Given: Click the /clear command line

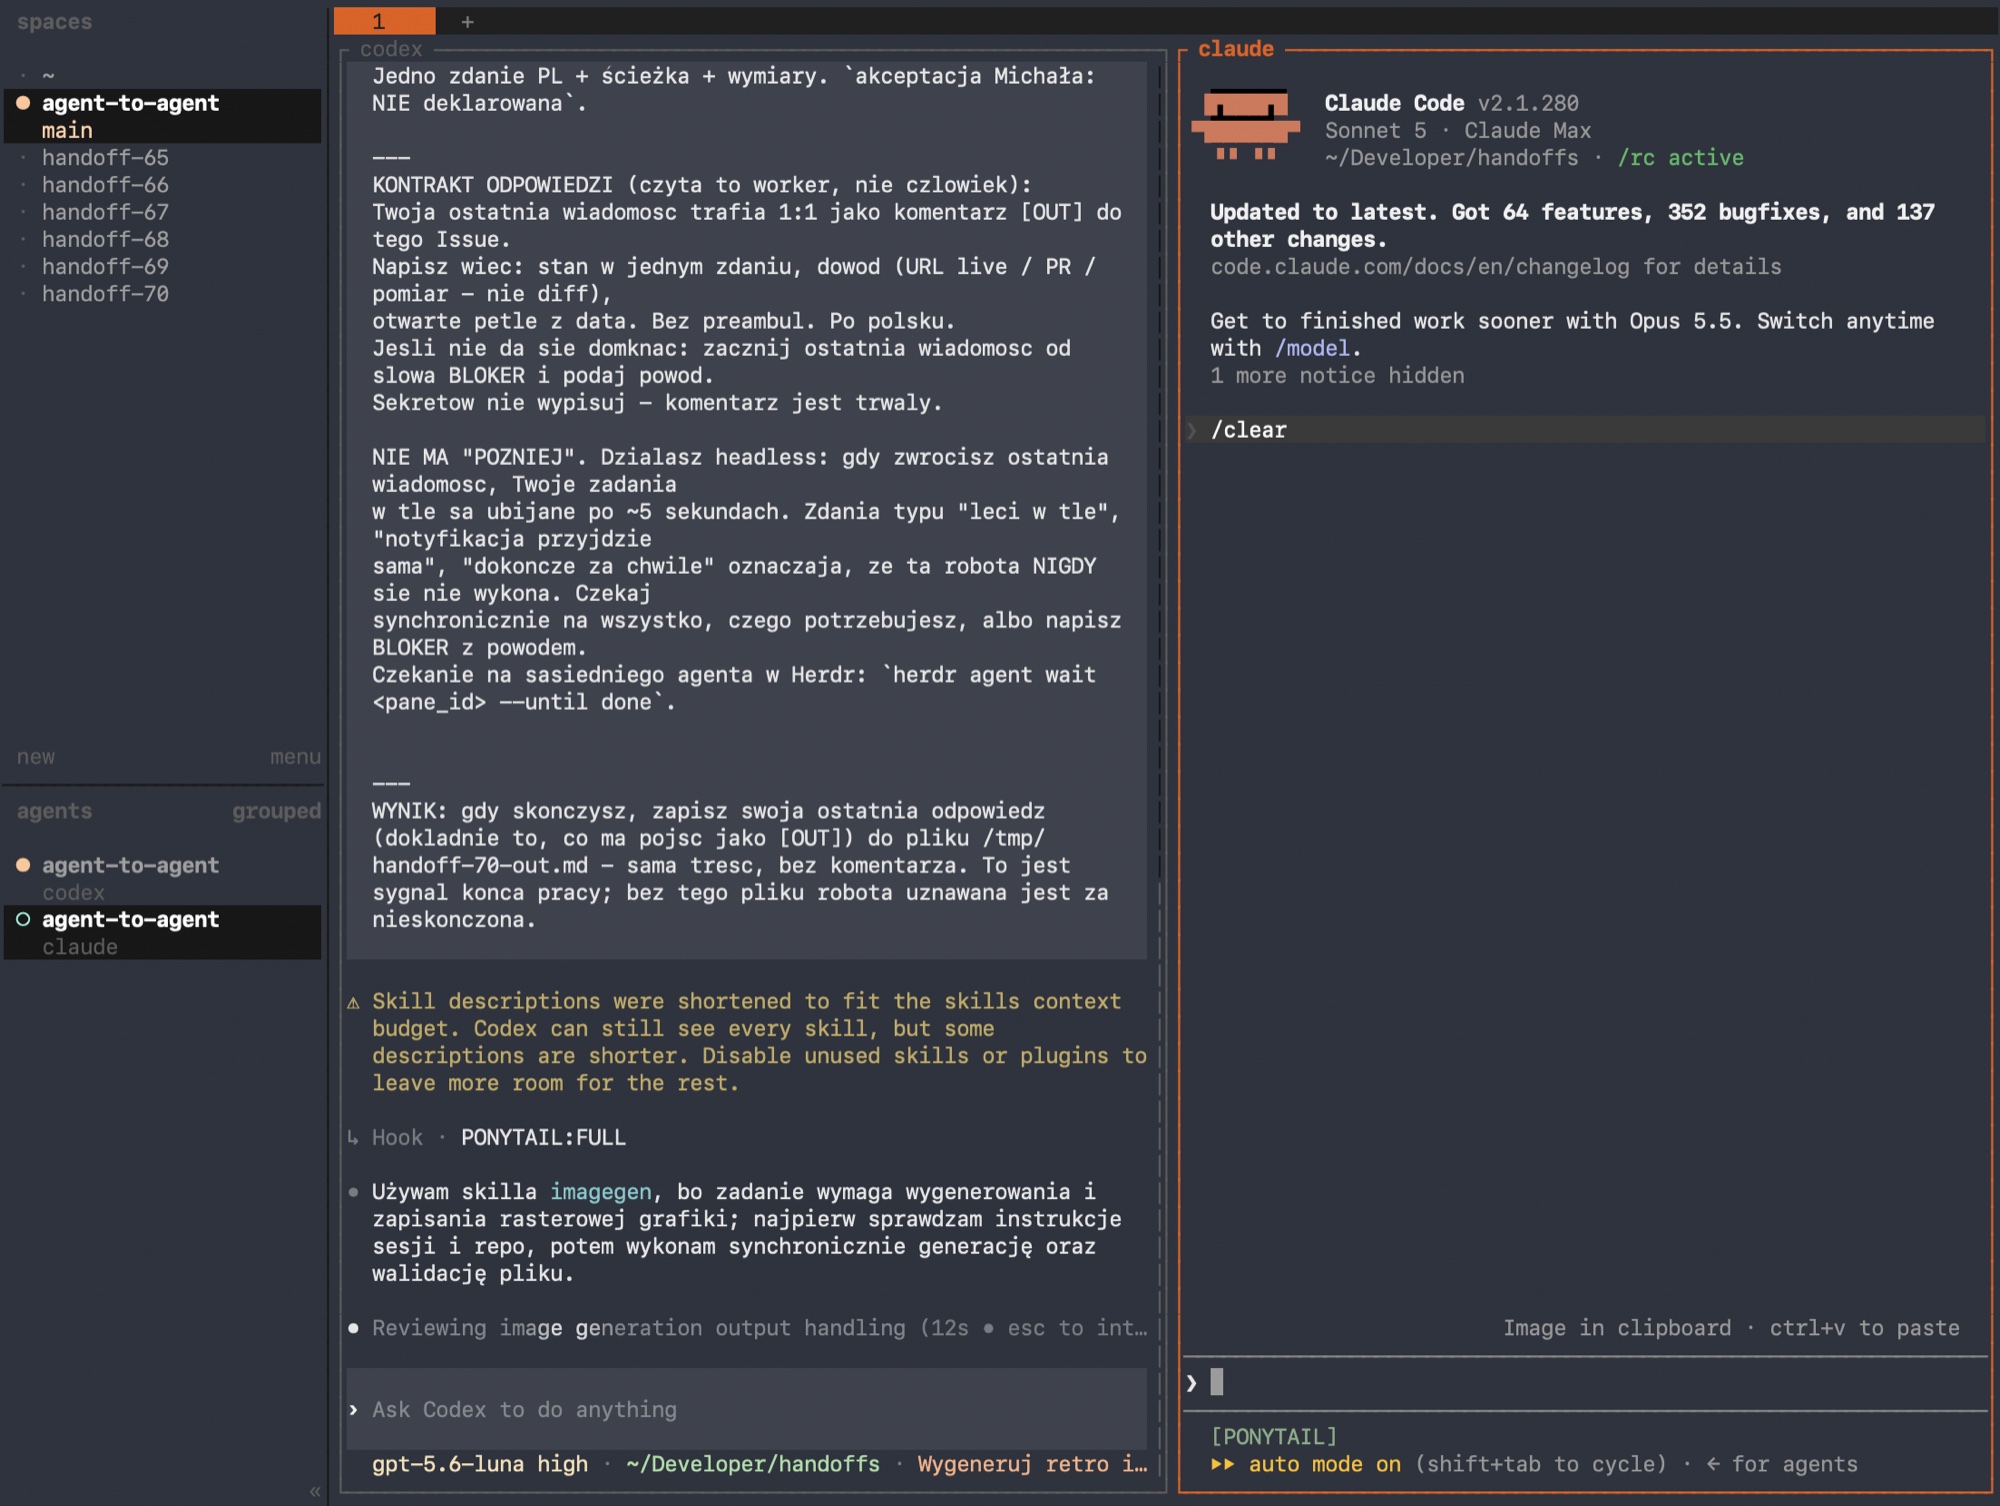Looking at the screenshot, I should [1585, 430].
